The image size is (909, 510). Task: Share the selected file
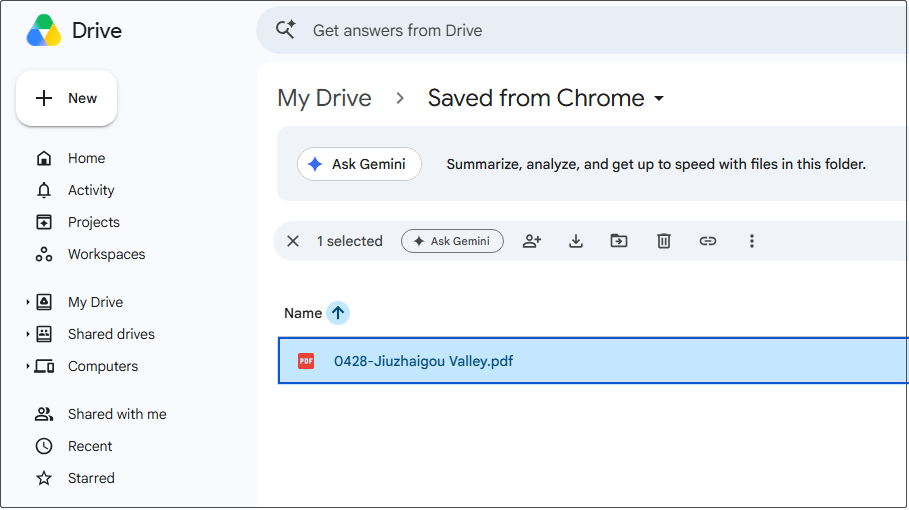coord(532,241)
